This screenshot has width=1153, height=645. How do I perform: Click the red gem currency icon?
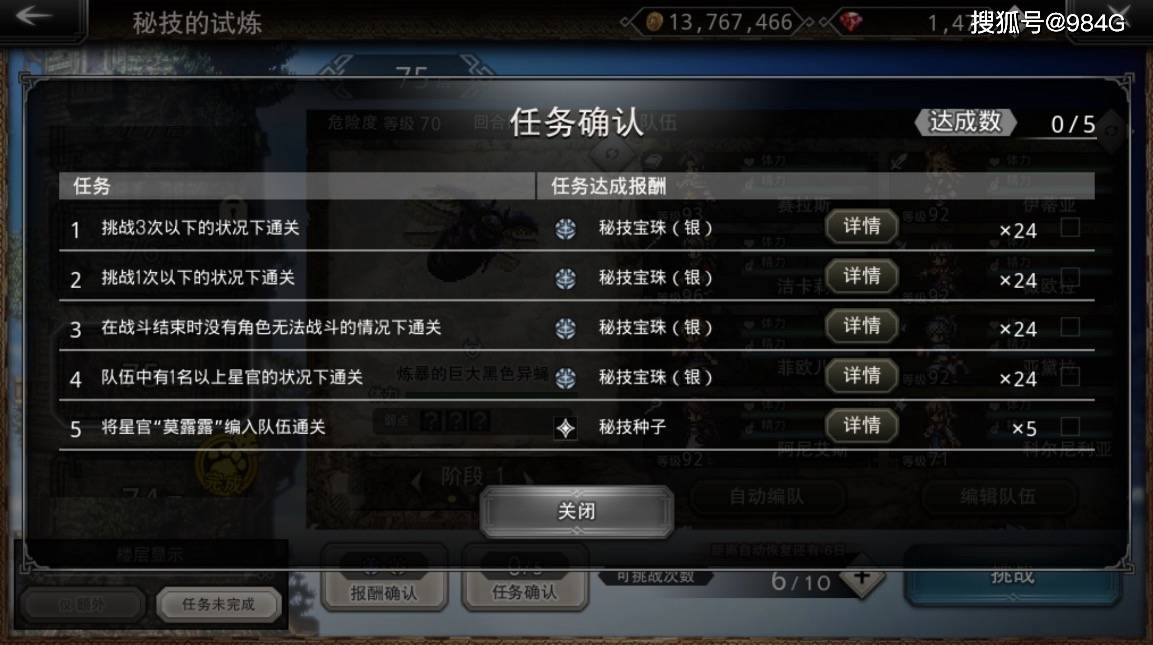click(851, 22)
